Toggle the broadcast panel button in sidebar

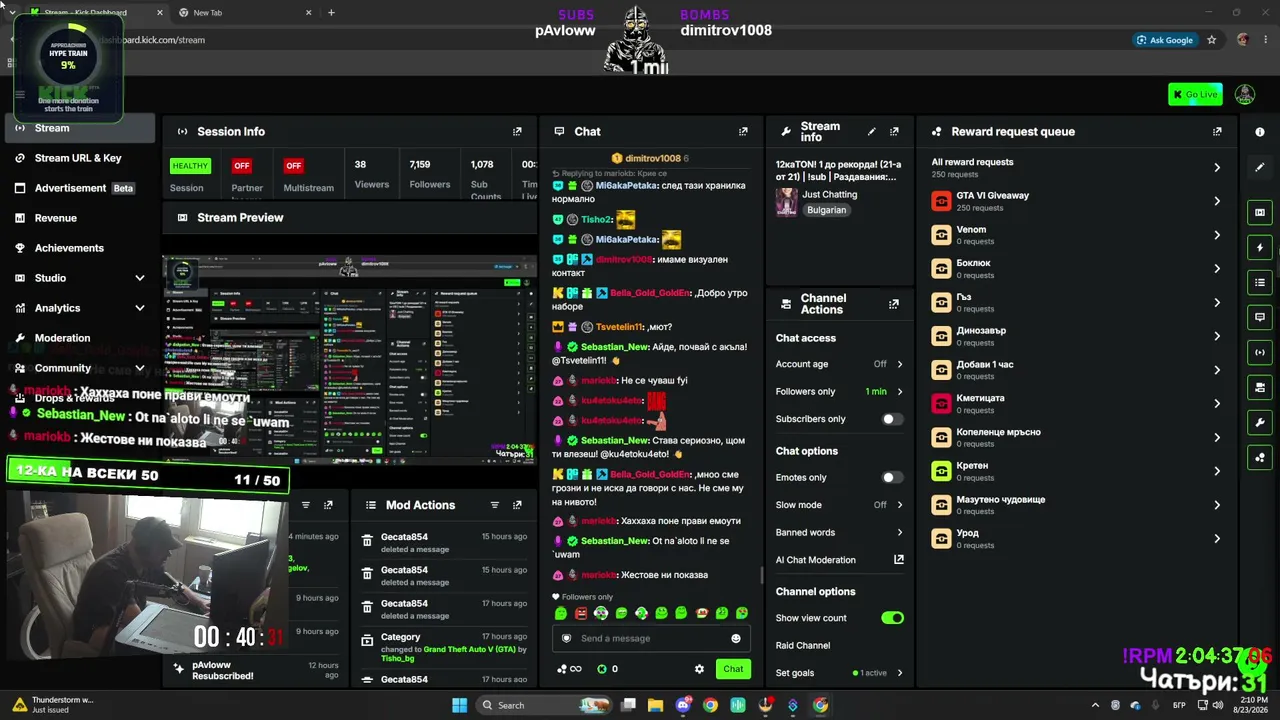(x=1260, y=352)
